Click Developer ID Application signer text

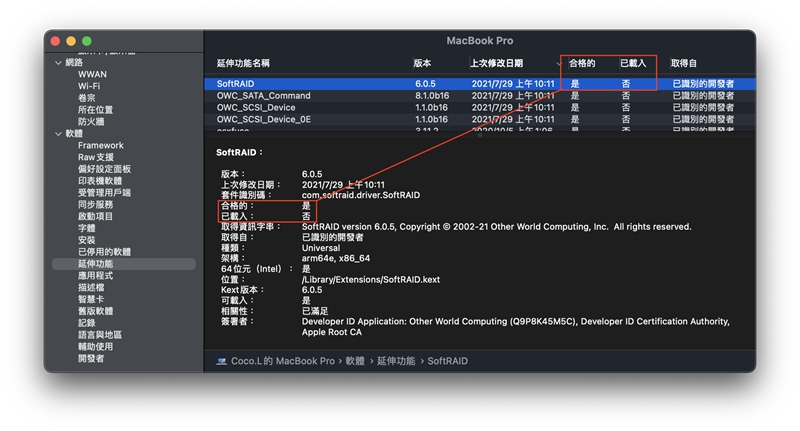pos(515,327)
